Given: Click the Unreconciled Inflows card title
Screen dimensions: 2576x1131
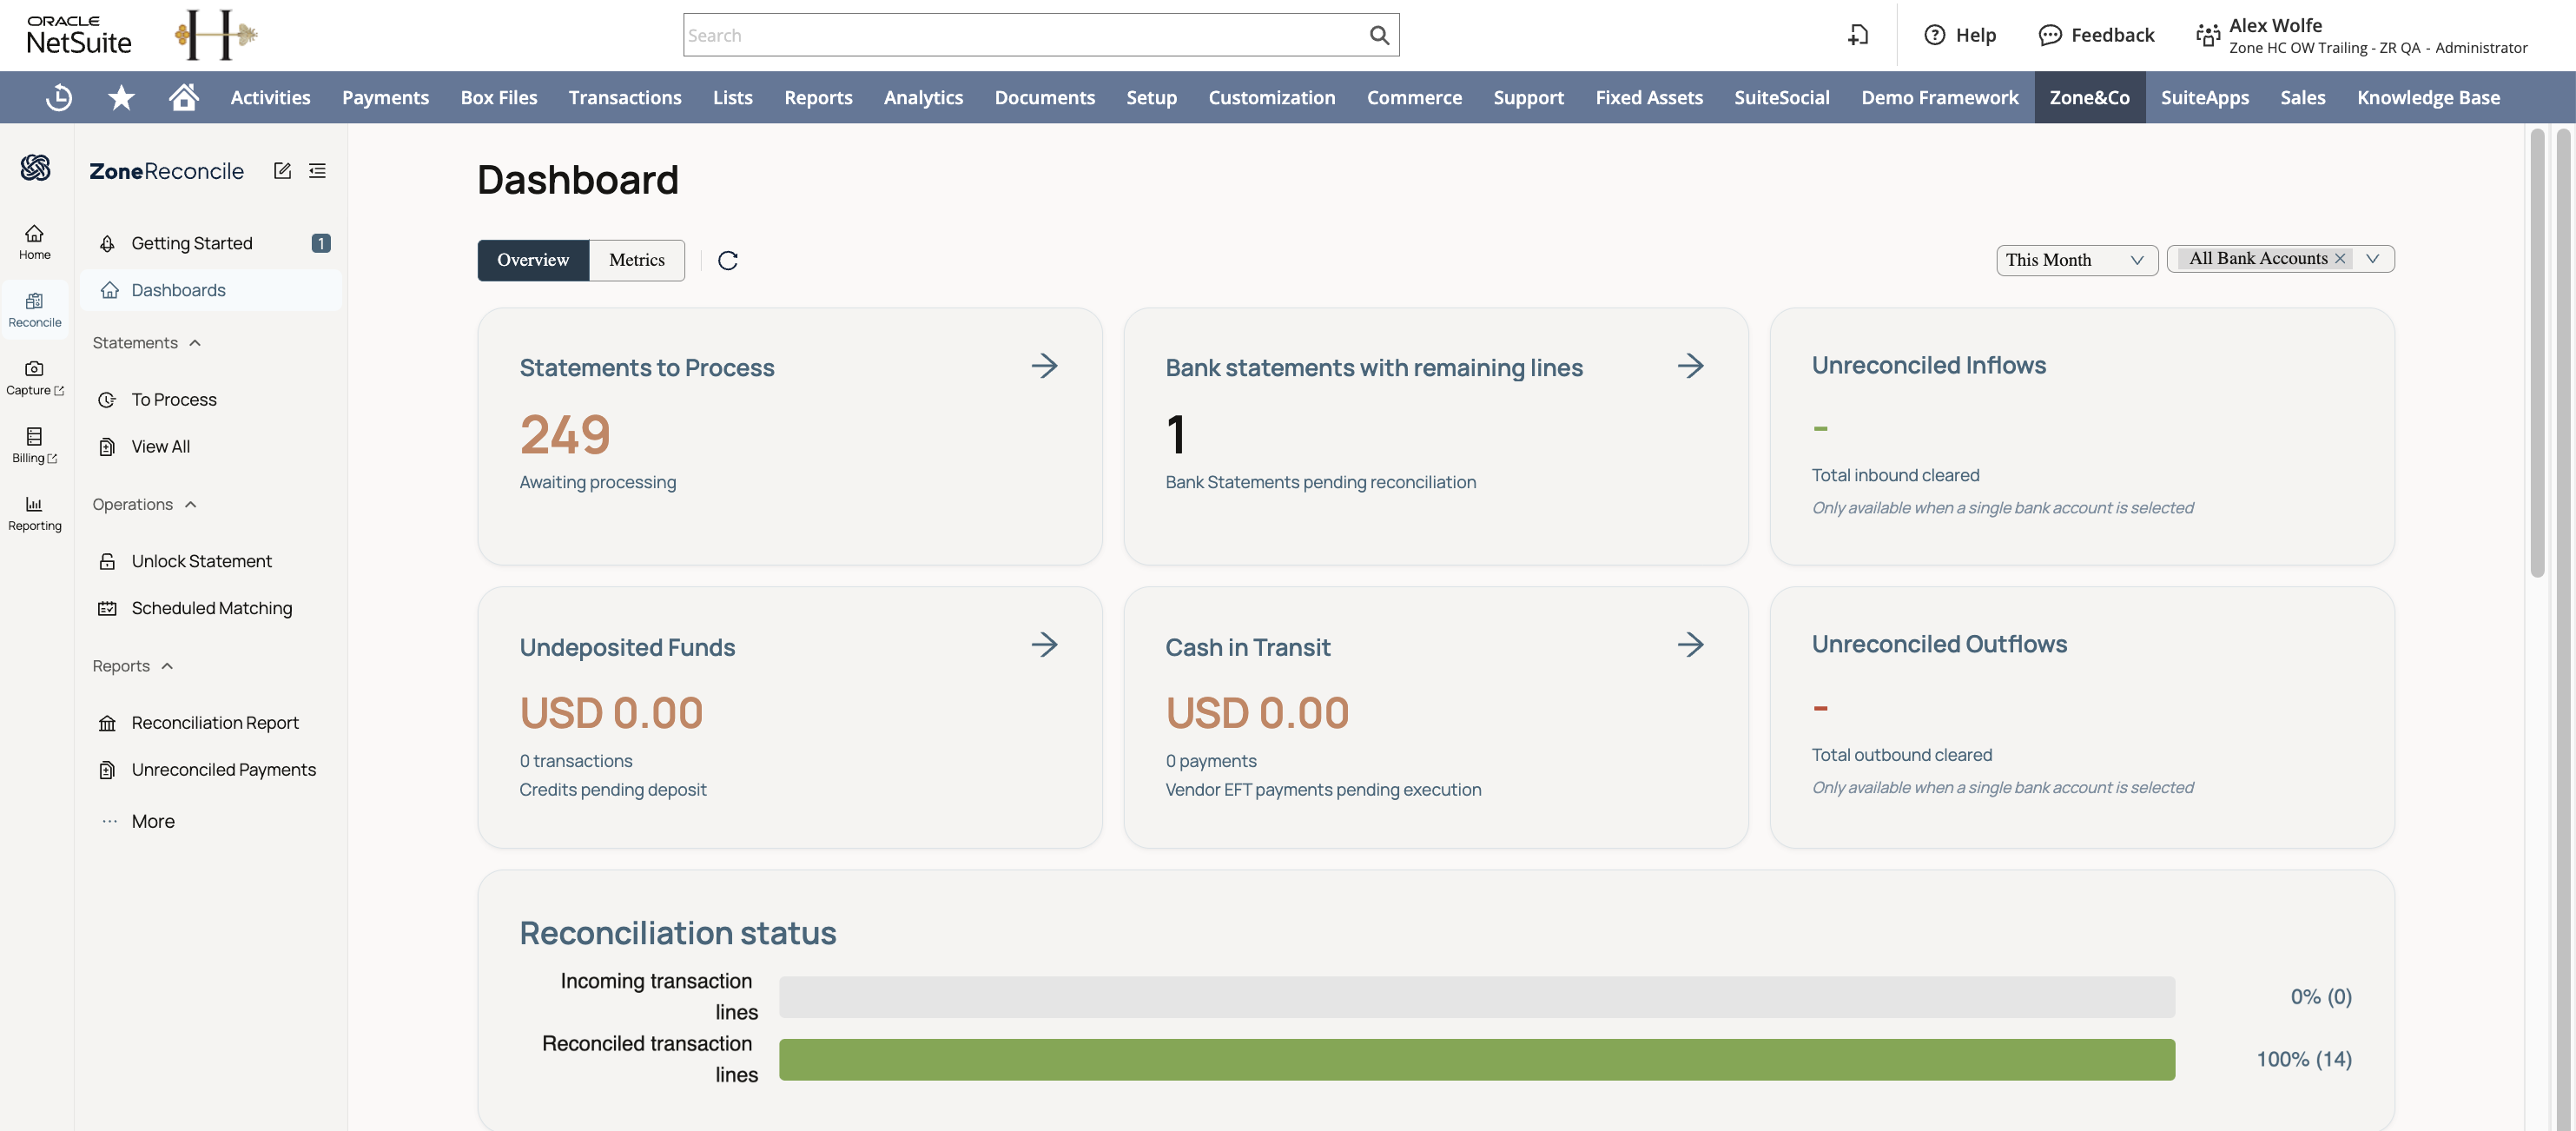Looking at the screenshot, I should pyautogui.click(x=1928, y=365).
